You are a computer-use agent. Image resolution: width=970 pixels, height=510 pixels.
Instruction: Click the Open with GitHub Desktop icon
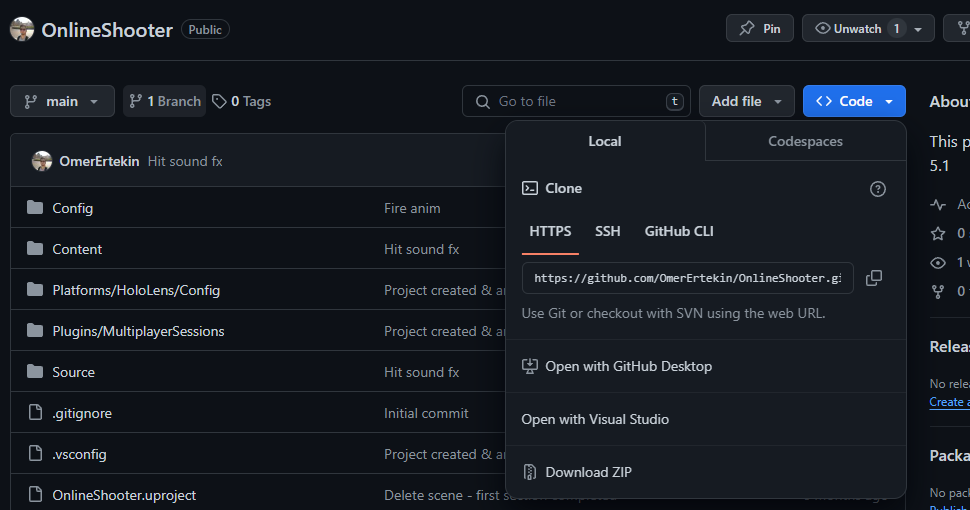pyautogui.click(x=531, y=367)
